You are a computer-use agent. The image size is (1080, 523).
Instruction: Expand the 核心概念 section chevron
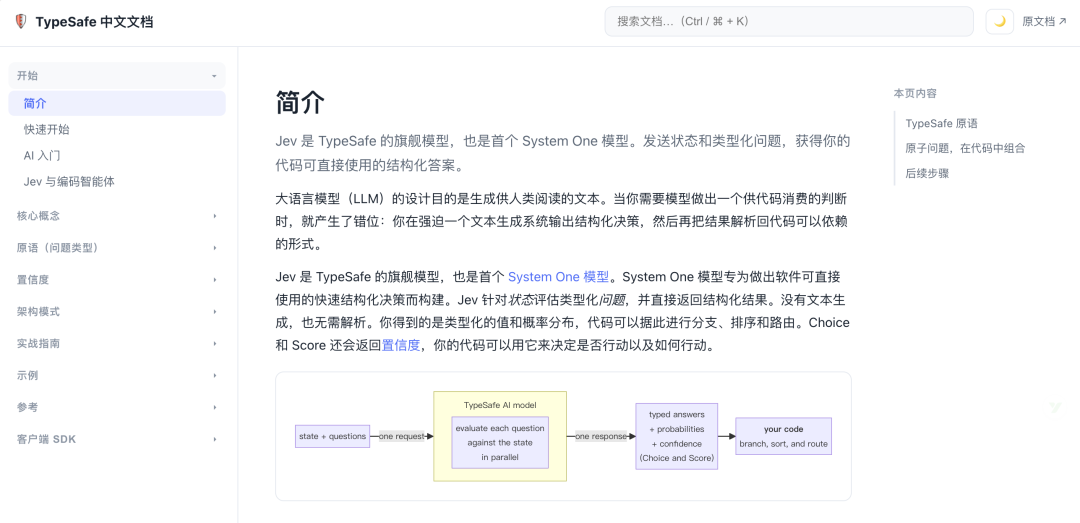tap(214, 216)
